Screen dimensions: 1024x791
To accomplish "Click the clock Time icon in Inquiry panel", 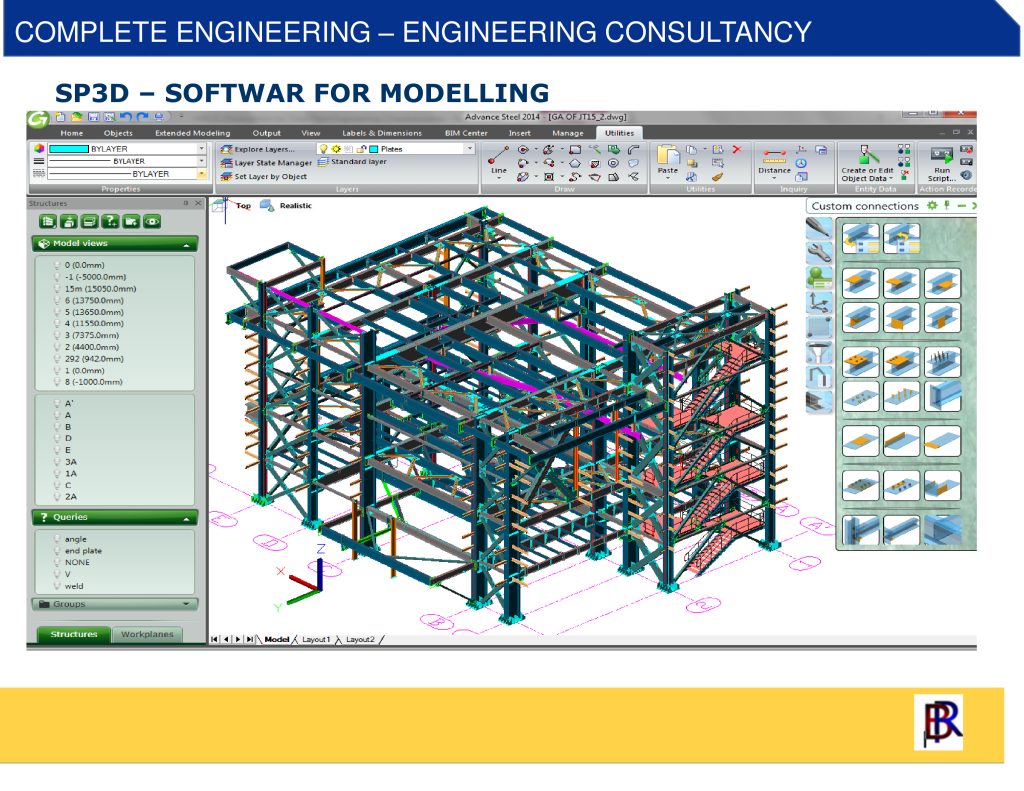I will (x=801, y=163).
